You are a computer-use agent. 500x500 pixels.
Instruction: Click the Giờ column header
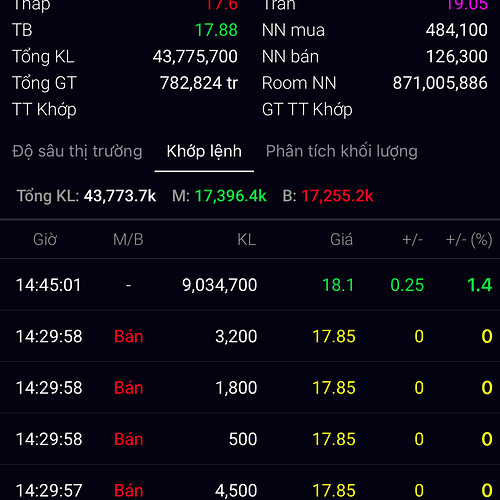click(x=45, y=239)
